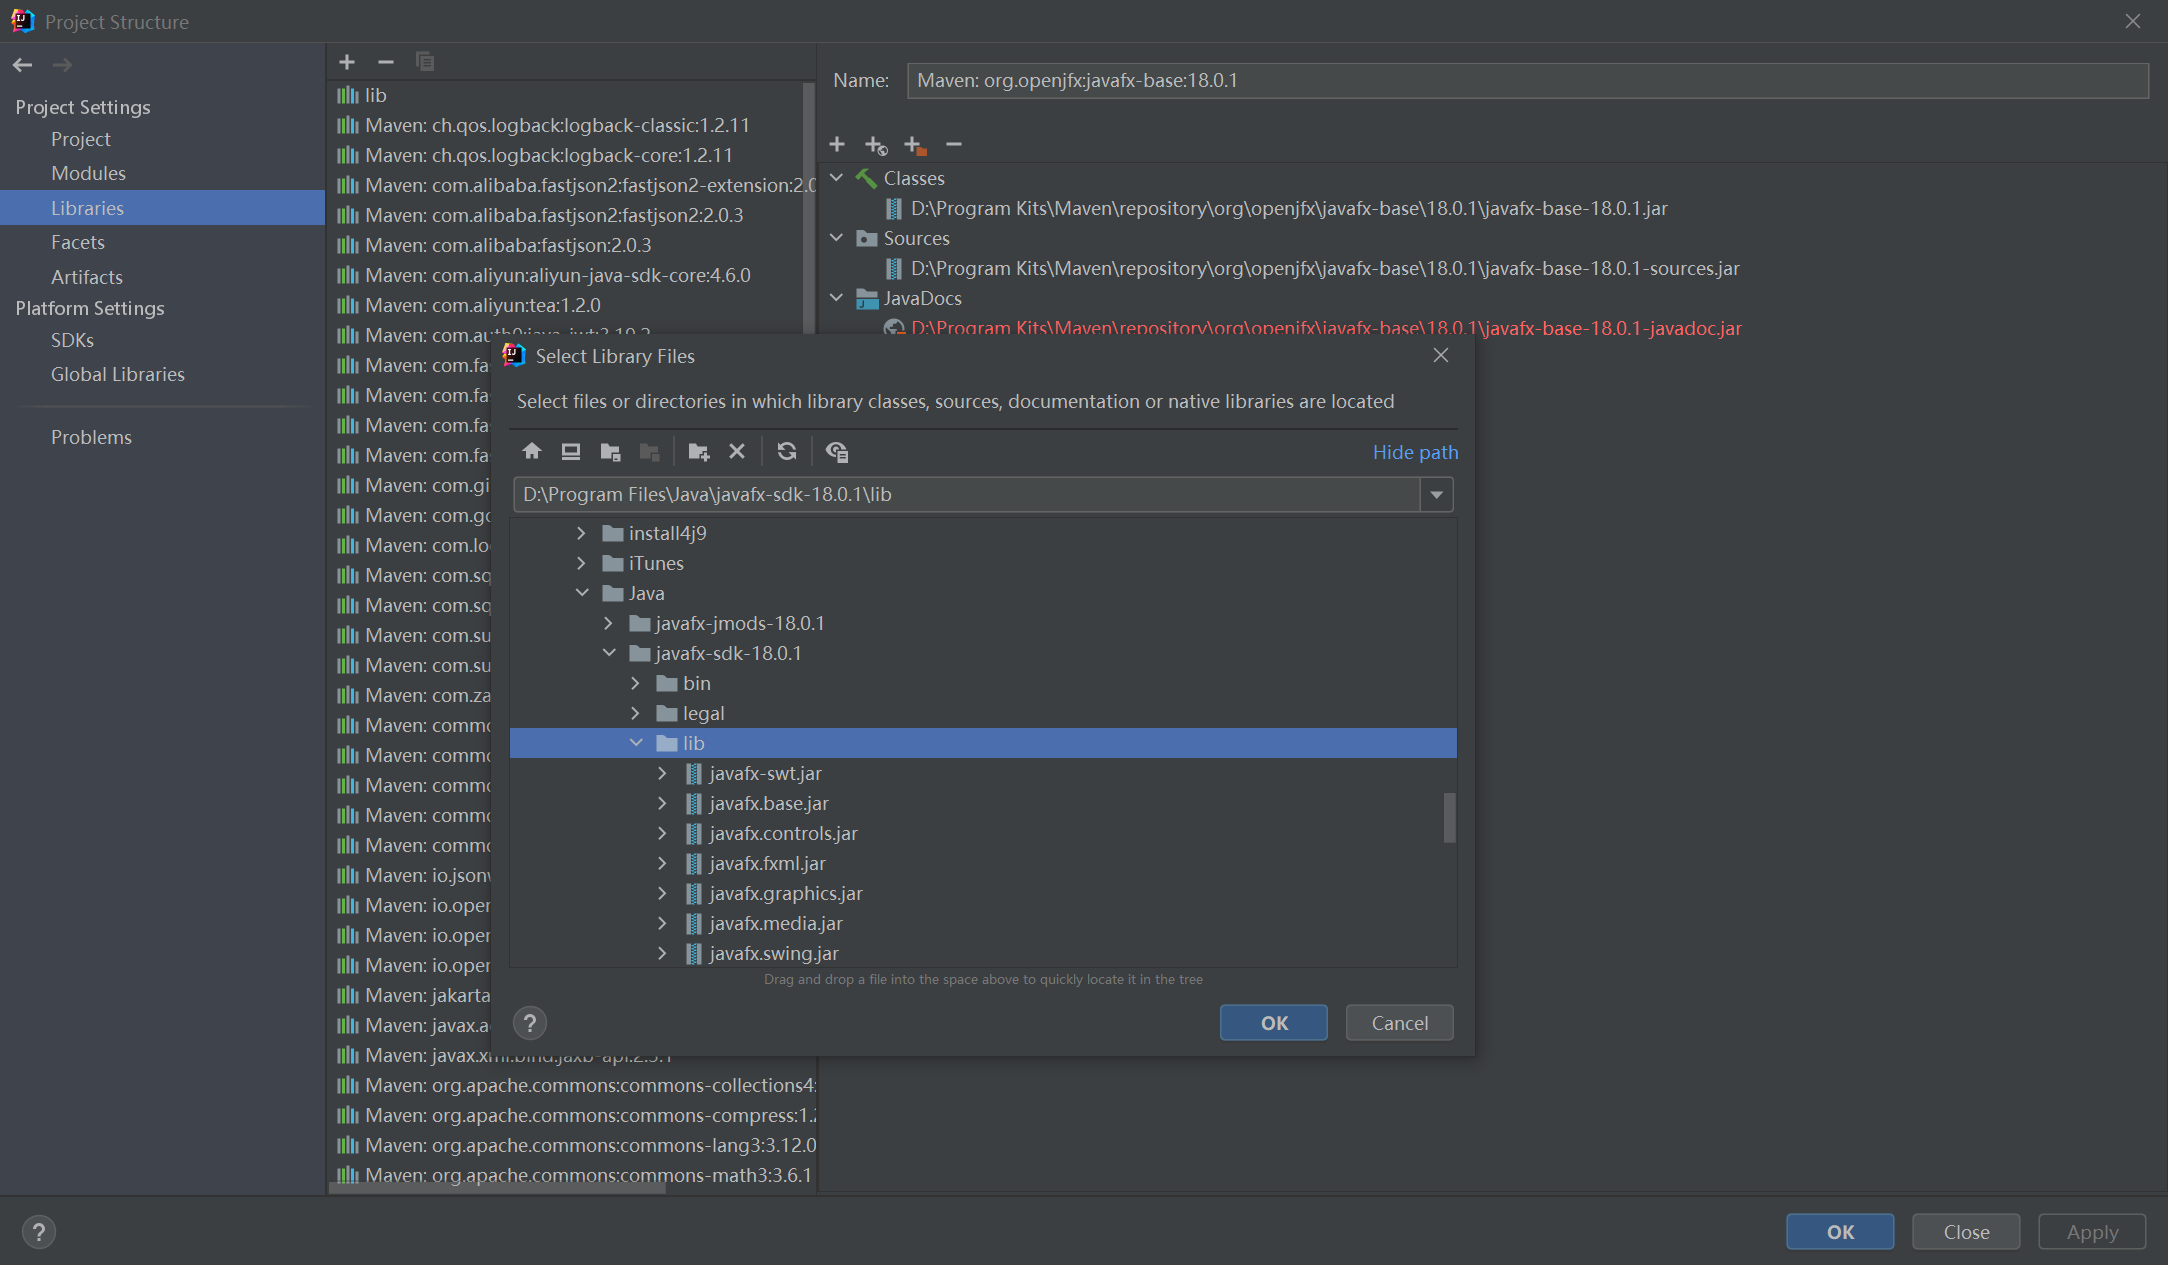This screenshot has height=1265, width=2168.
Task: Collapse the JavaDocs node
Action: coord(837,298)
